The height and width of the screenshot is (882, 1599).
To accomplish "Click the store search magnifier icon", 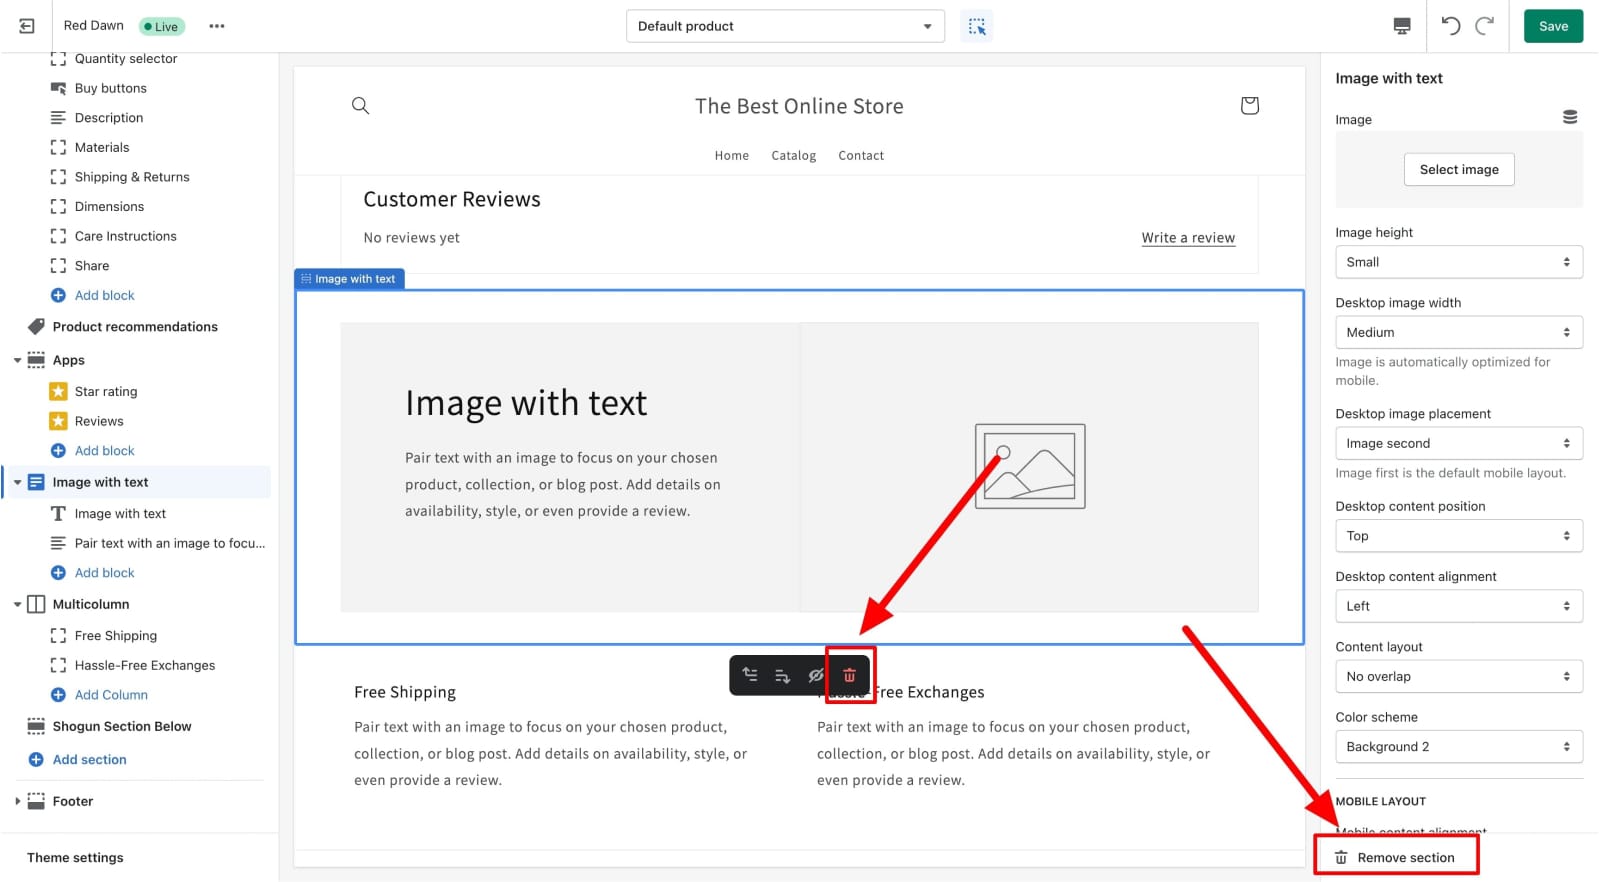I will (361, 106).
